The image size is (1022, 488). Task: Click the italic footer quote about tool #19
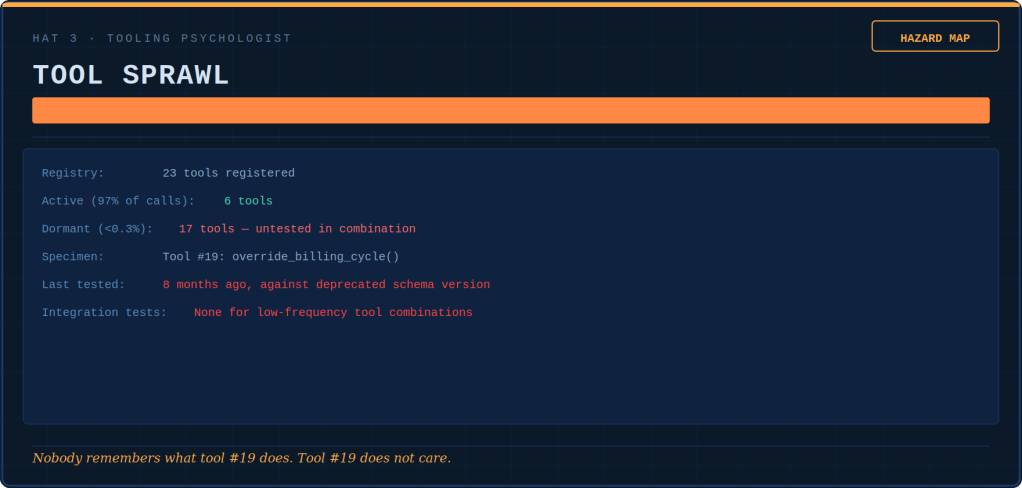pyautogui.click(x=241, y=458)
